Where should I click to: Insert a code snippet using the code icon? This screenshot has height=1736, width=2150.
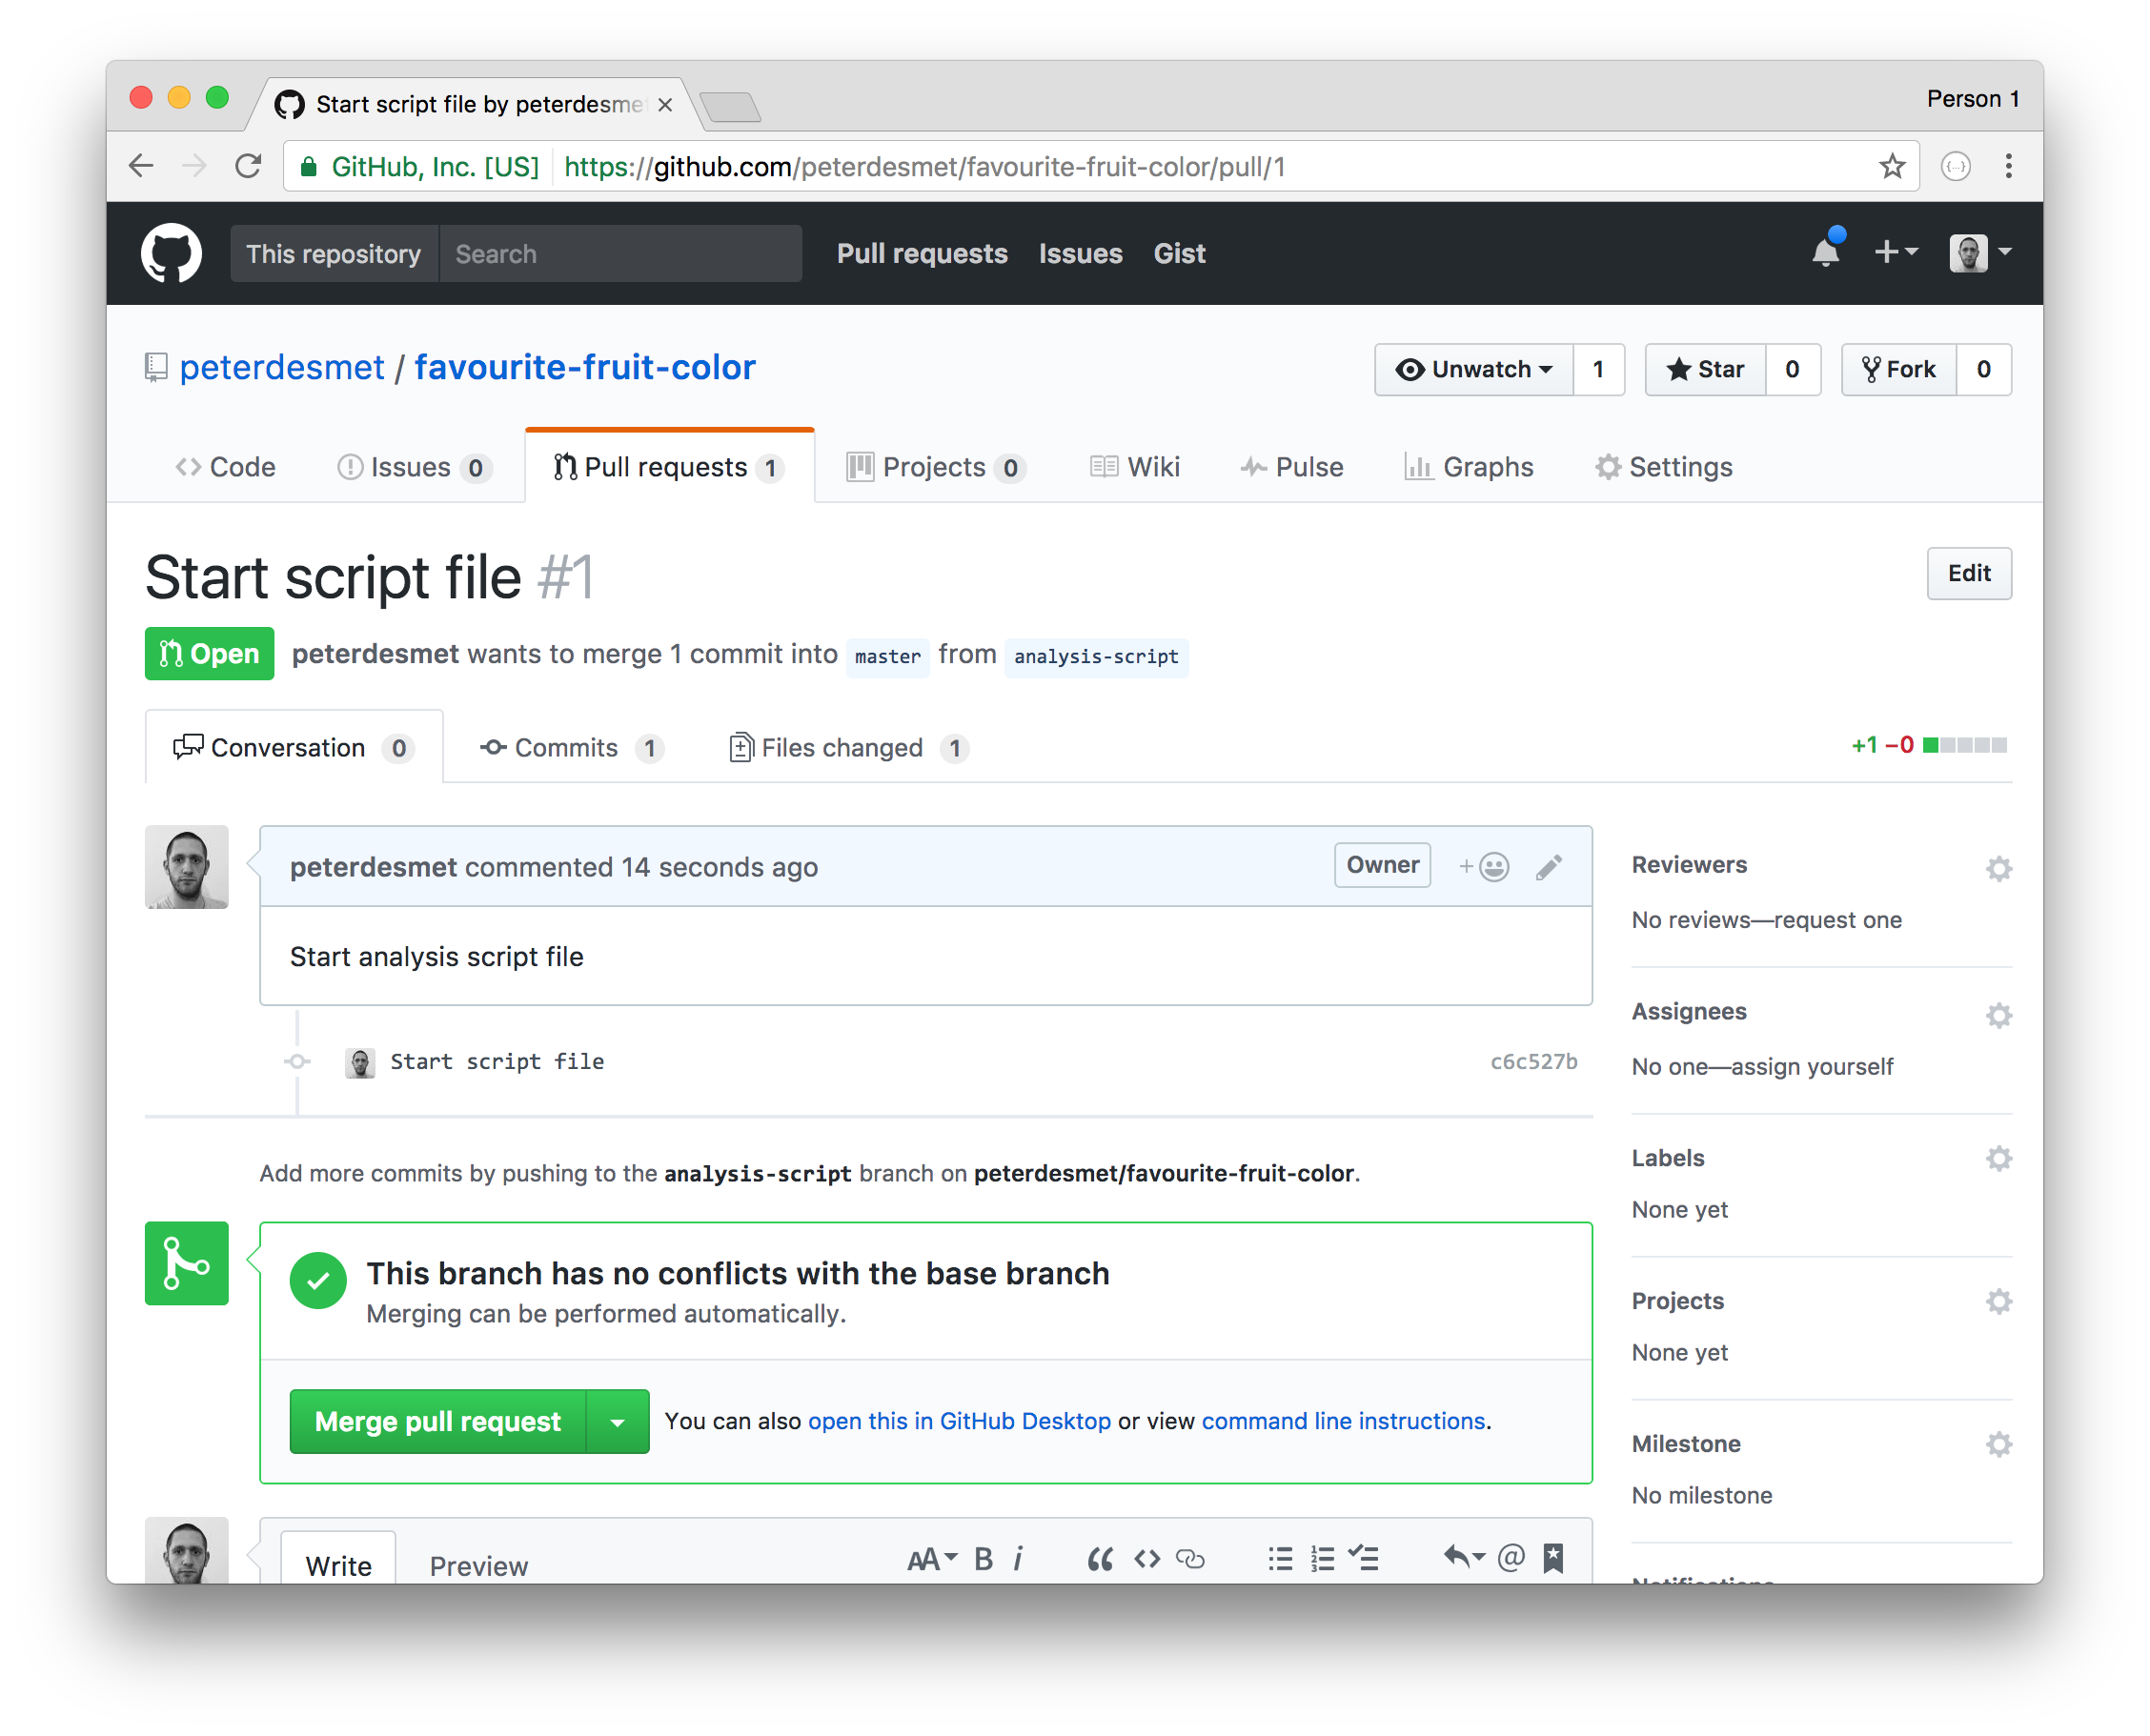click(1147, 1558)
